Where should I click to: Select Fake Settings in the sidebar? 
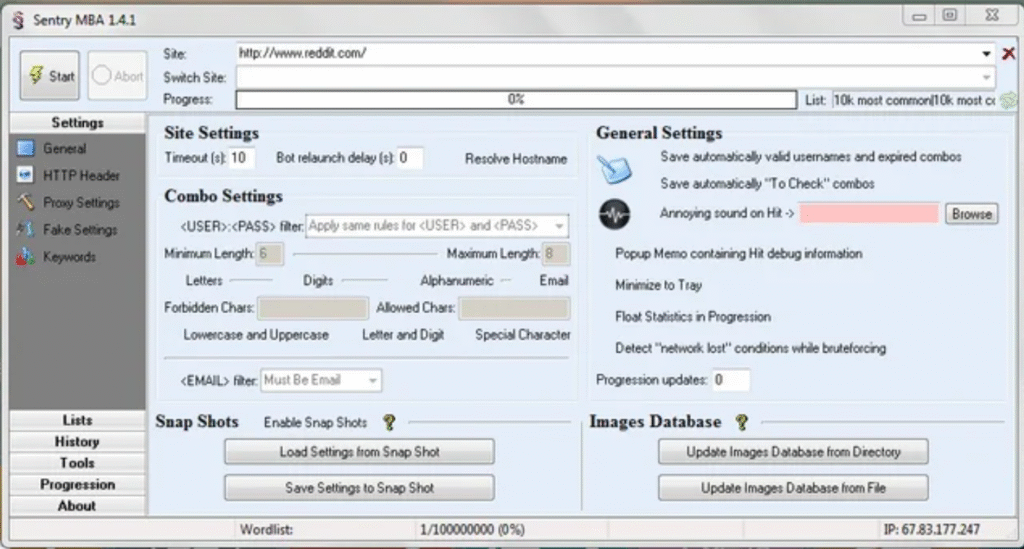(x=80, y=230)
